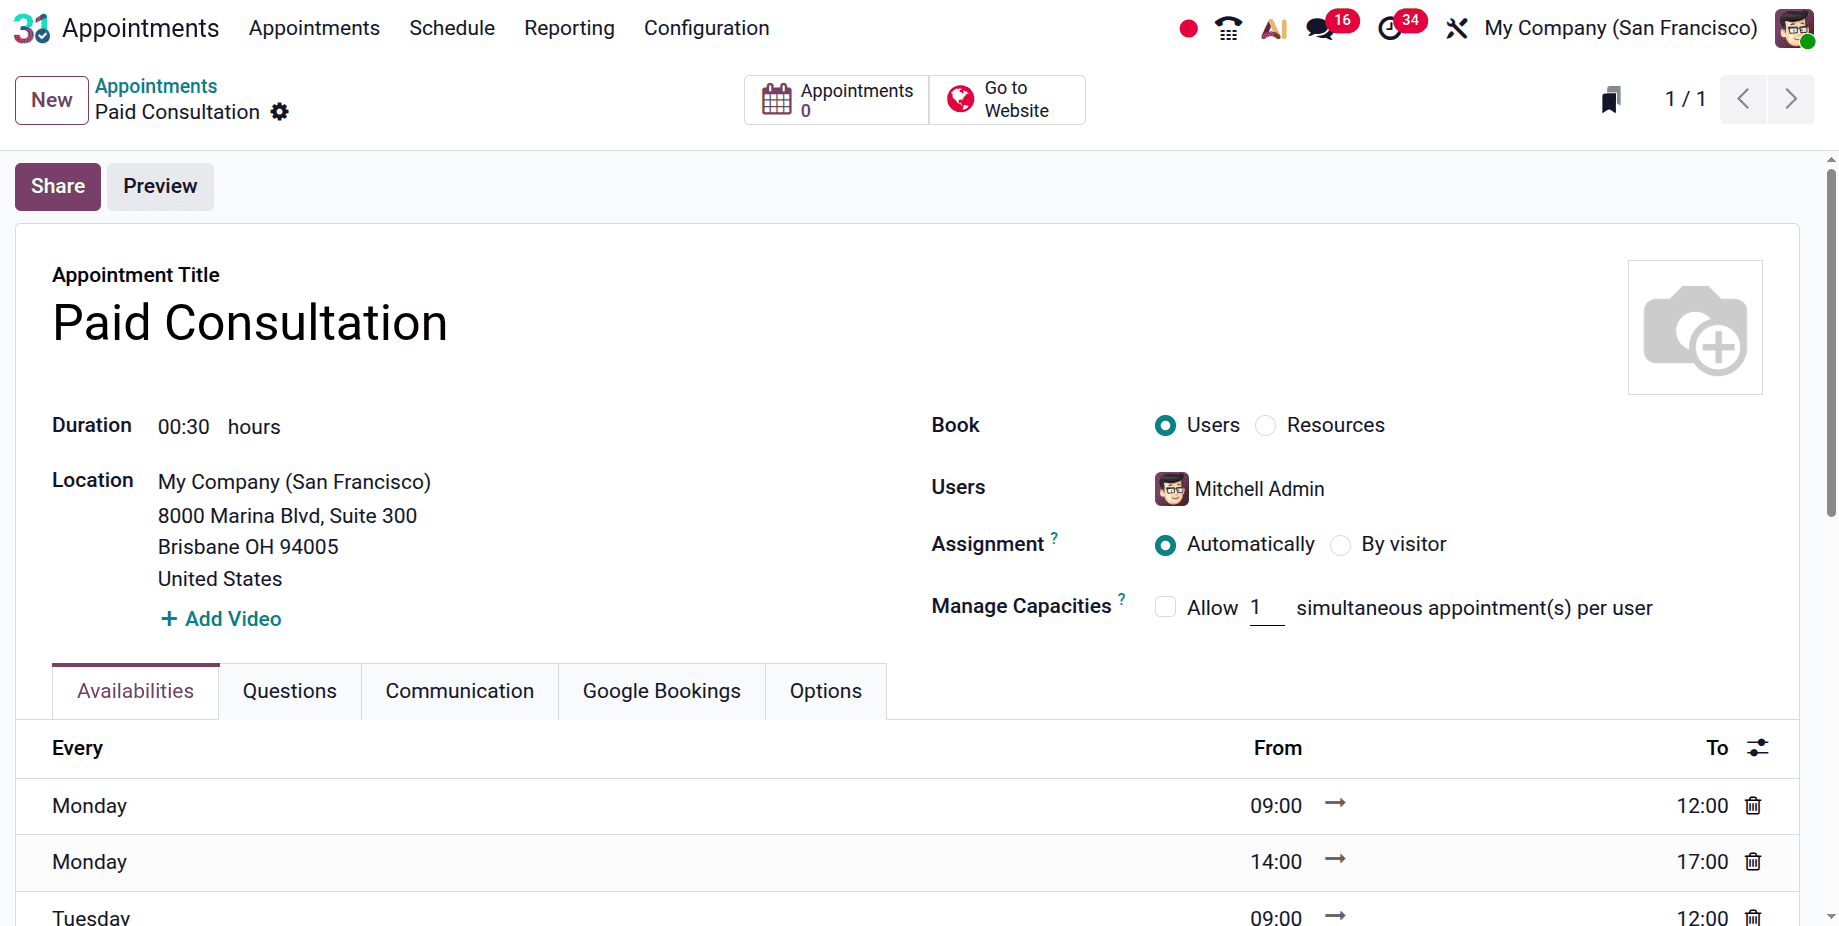Click the red recording indicator icon

pyautogui.click(x=1188, y=29)
